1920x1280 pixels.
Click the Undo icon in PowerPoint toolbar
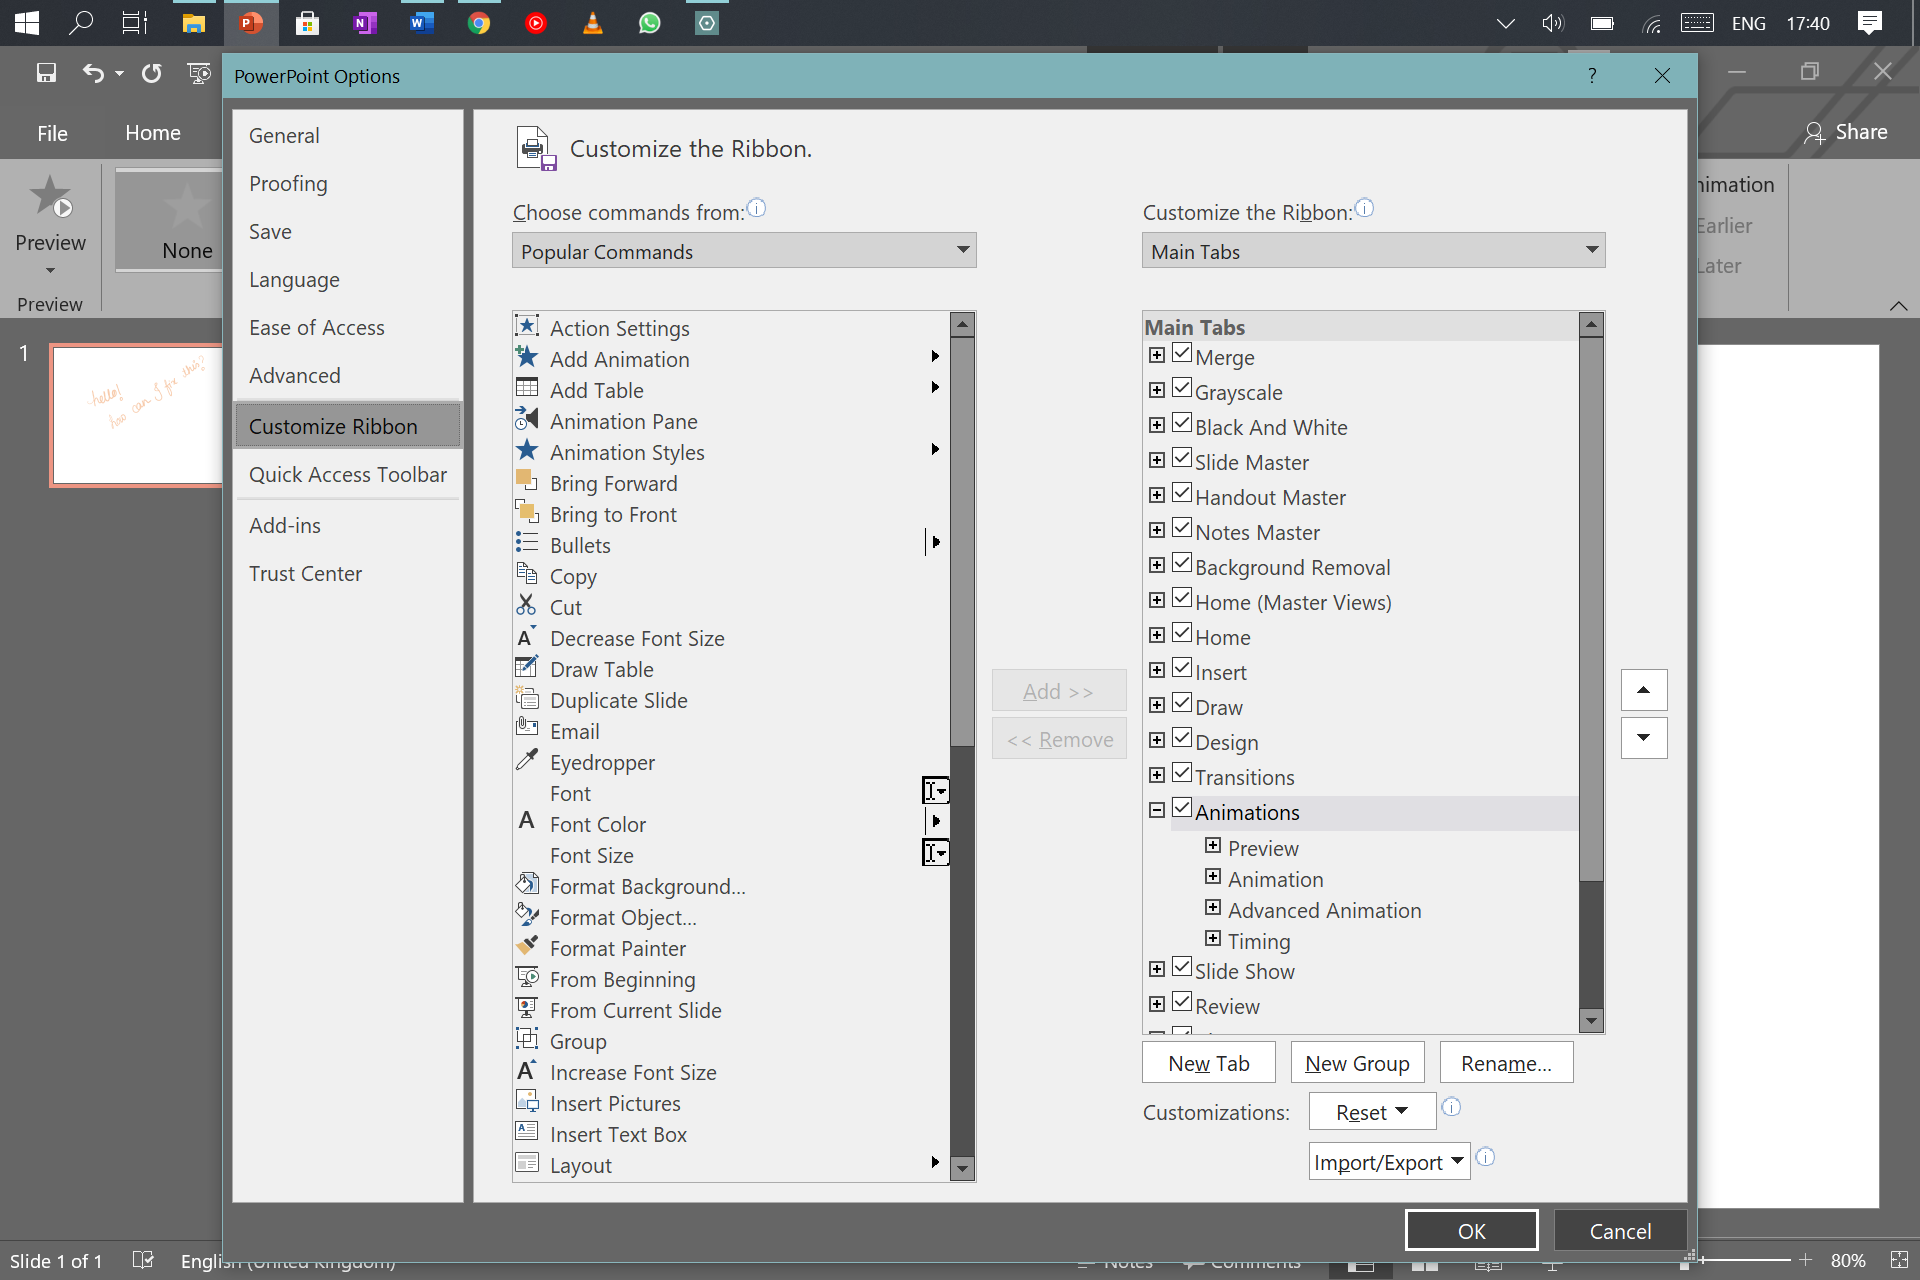click(93, 73)
